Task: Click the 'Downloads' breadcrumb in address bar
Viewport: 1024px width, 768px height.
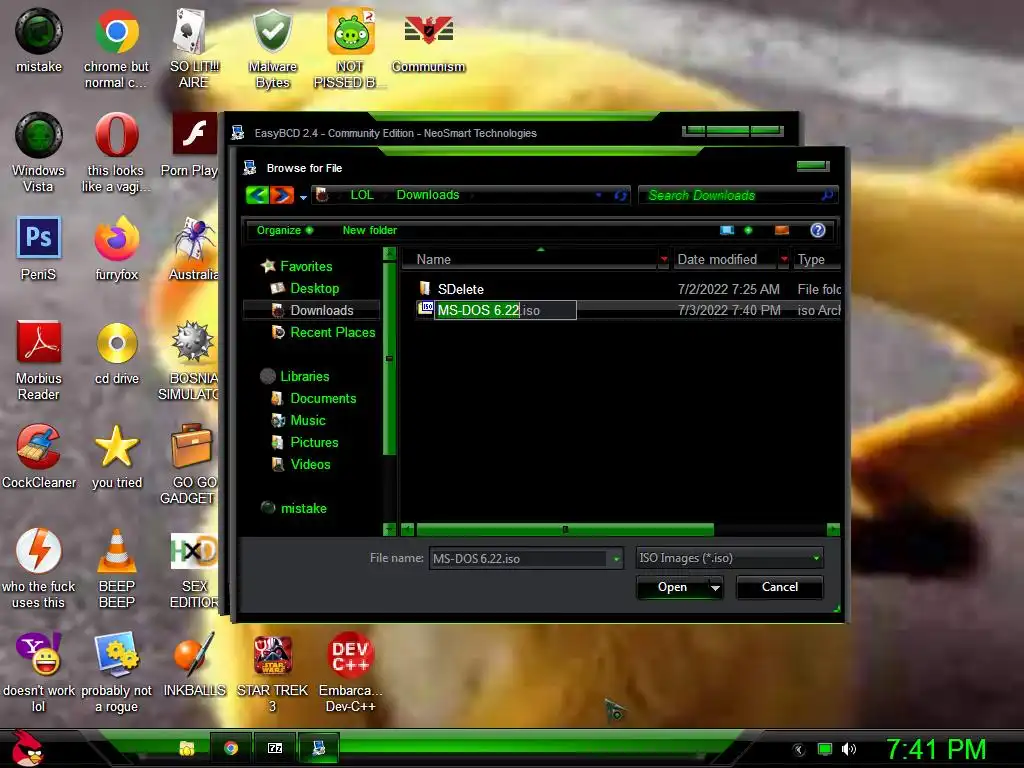Action: click(428, 195)
